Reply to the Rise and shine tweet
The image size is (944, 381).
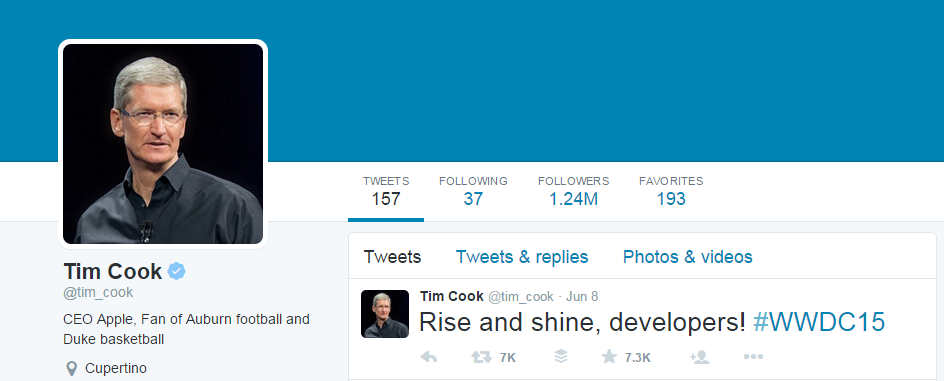coord(428,358)
